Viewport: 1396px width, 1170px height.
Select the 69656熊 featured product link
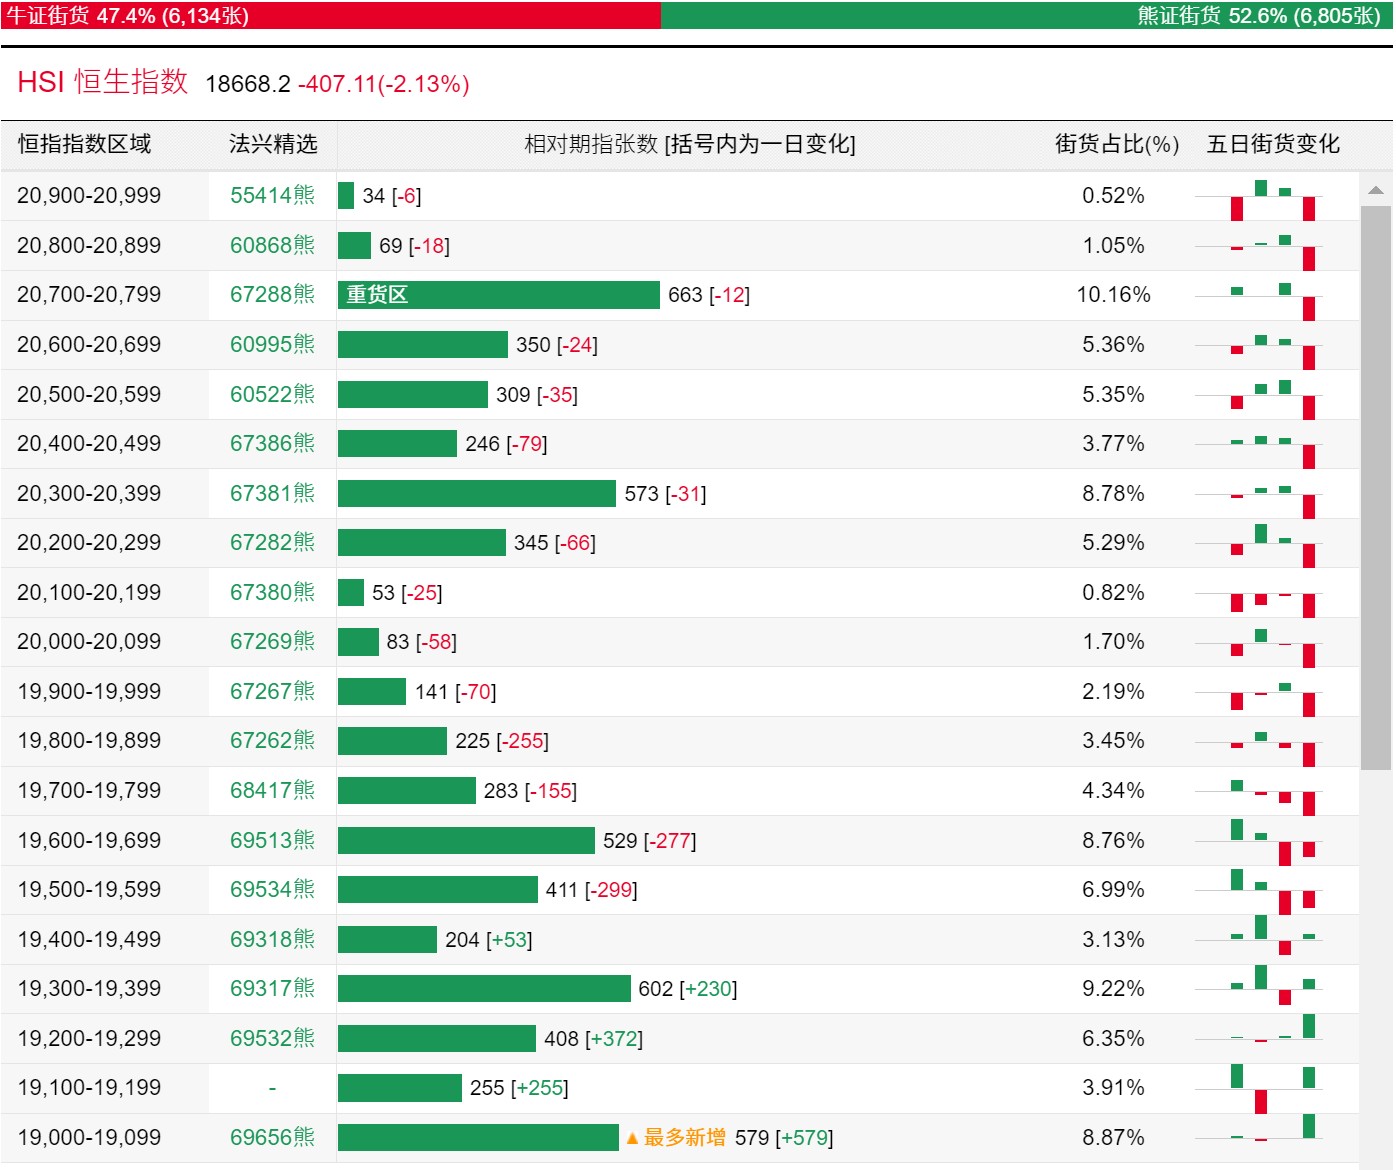click(x=272, y=1138)
